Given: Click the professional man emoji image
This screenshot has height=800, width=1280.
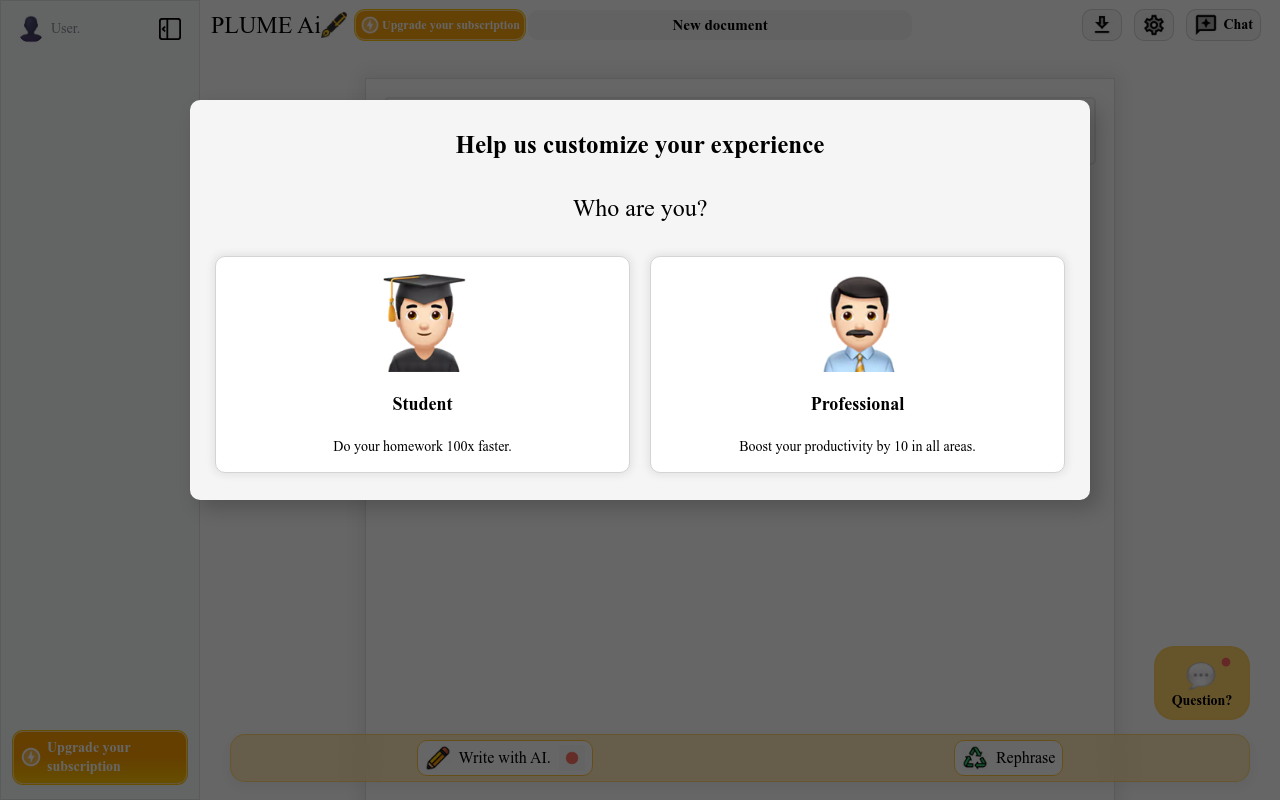Looking at the screenshot, I should (x=858, y=323).
